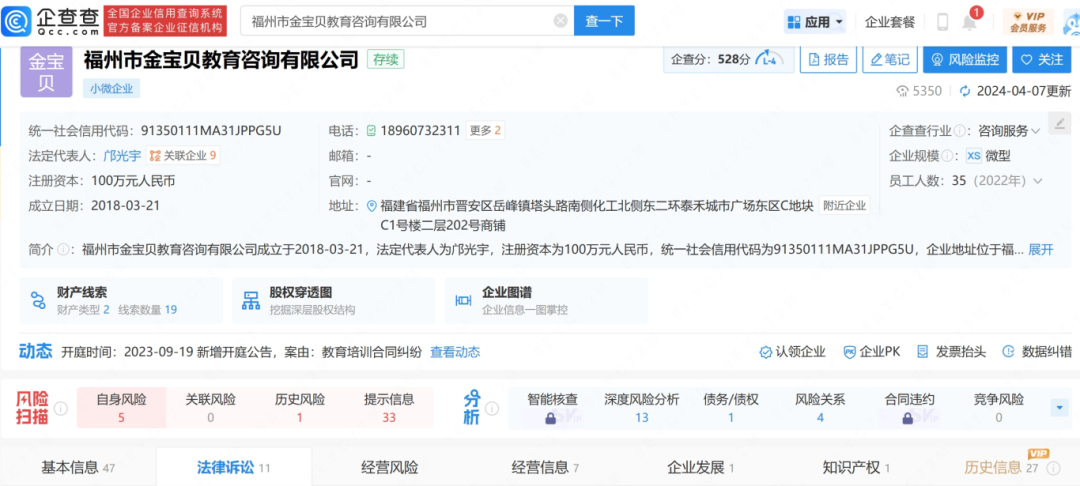Viewport: 1080px width, 486px height.
Task: Click the 金宝贝 company logo thumbnail
Action: [46, 71]
